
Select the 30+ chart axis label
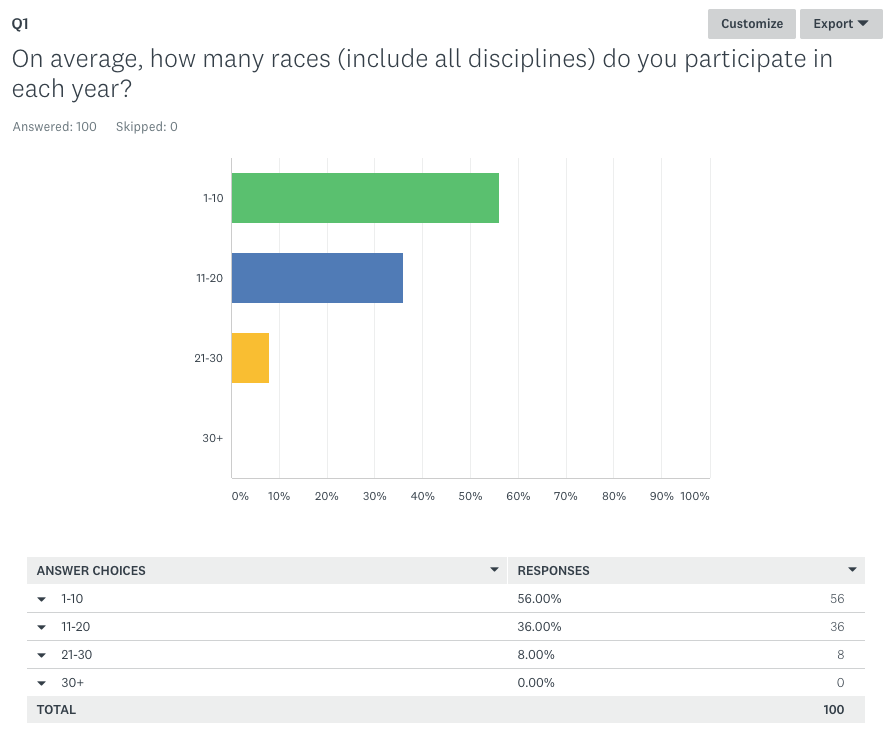pos(212,438)
